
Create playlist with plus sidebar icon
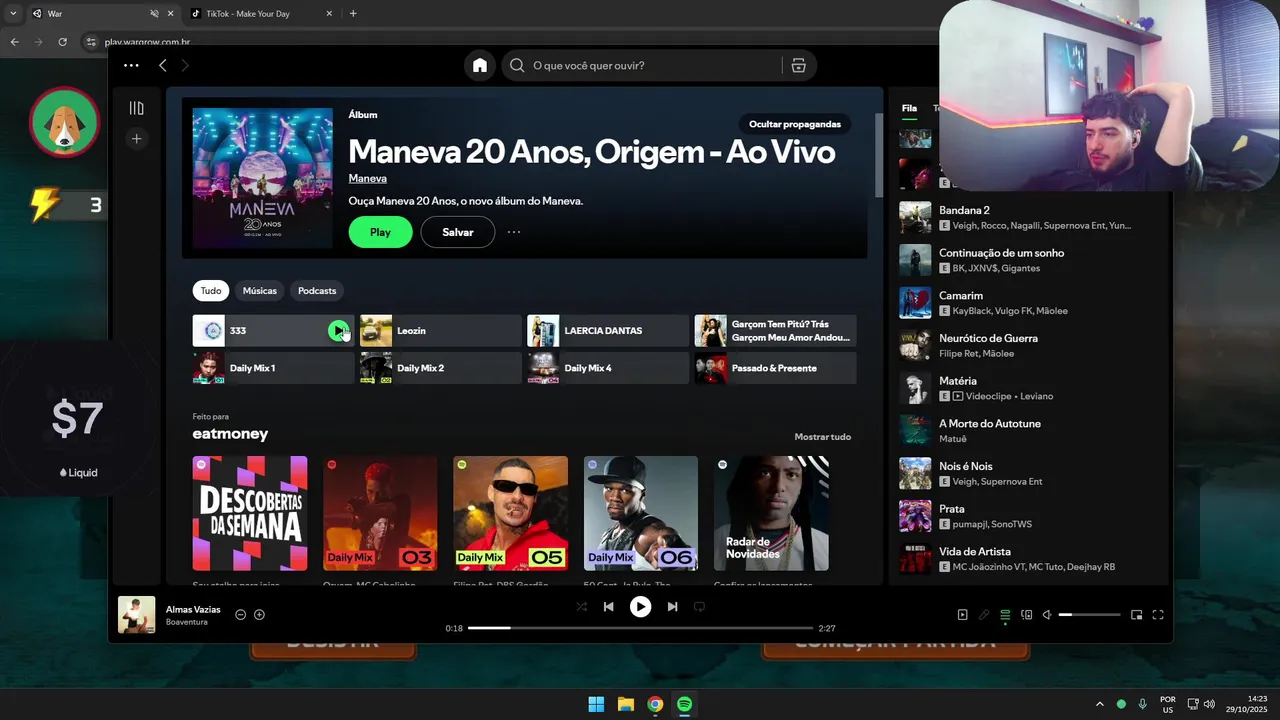click(x=137, y=139)
